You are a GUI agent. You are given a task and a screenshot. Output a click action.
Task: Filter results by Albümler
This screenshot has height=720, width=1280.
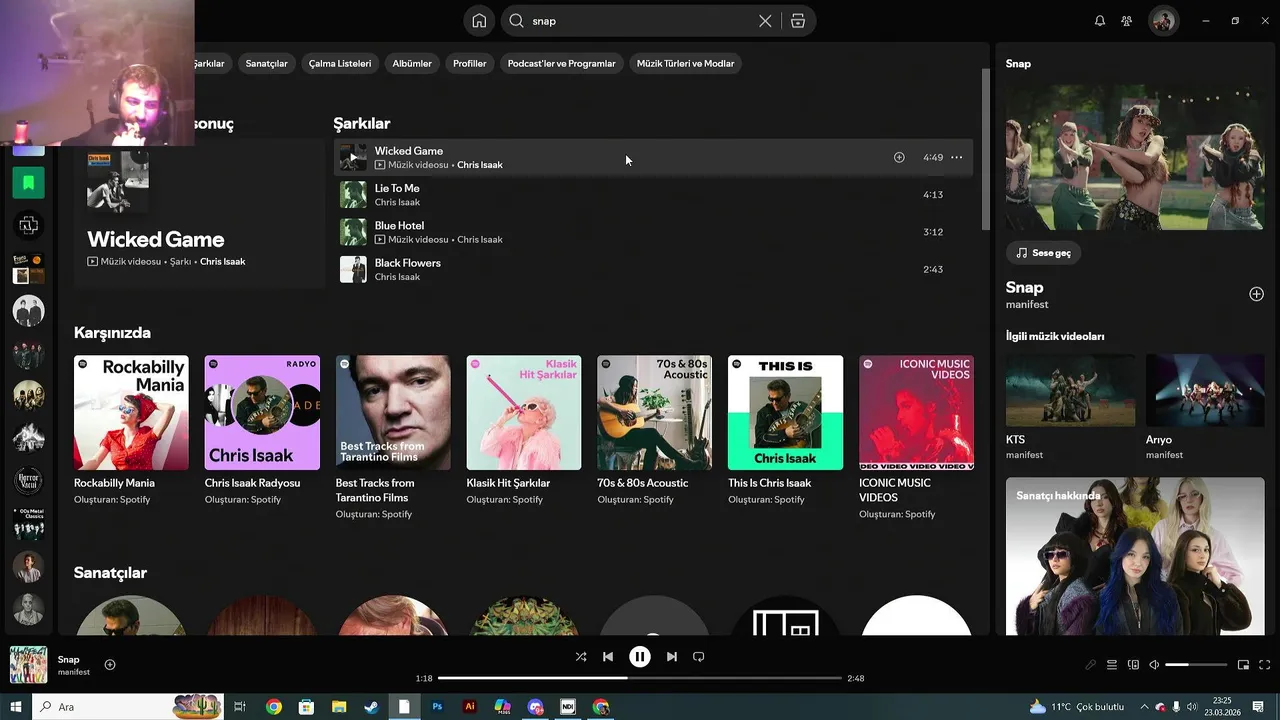coord(412,63)
